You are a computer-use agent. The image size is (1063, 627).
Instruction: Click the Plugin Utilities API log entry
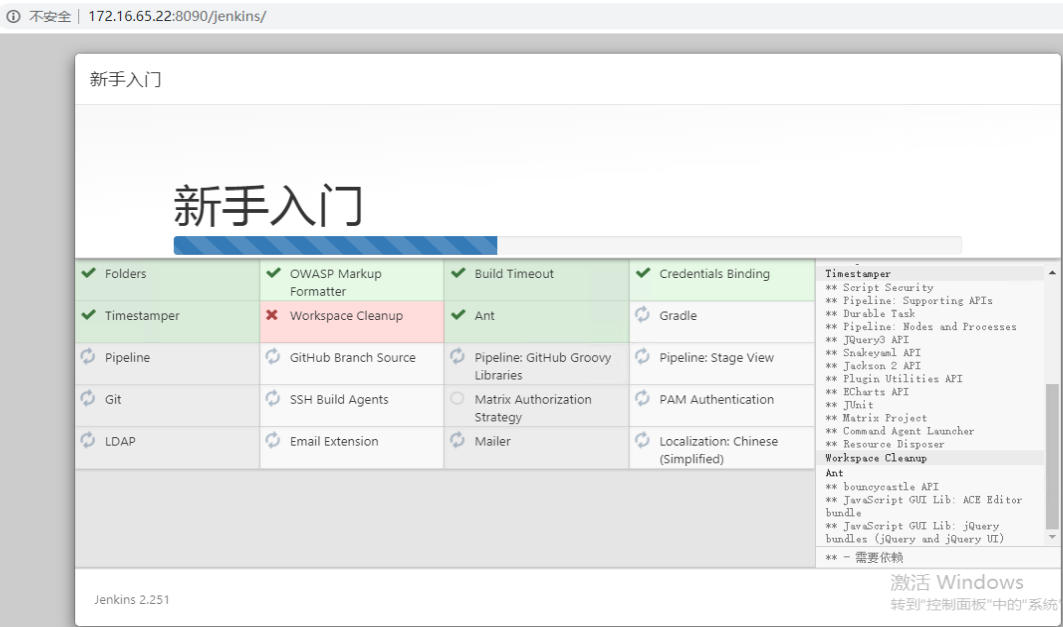(894, 379)
